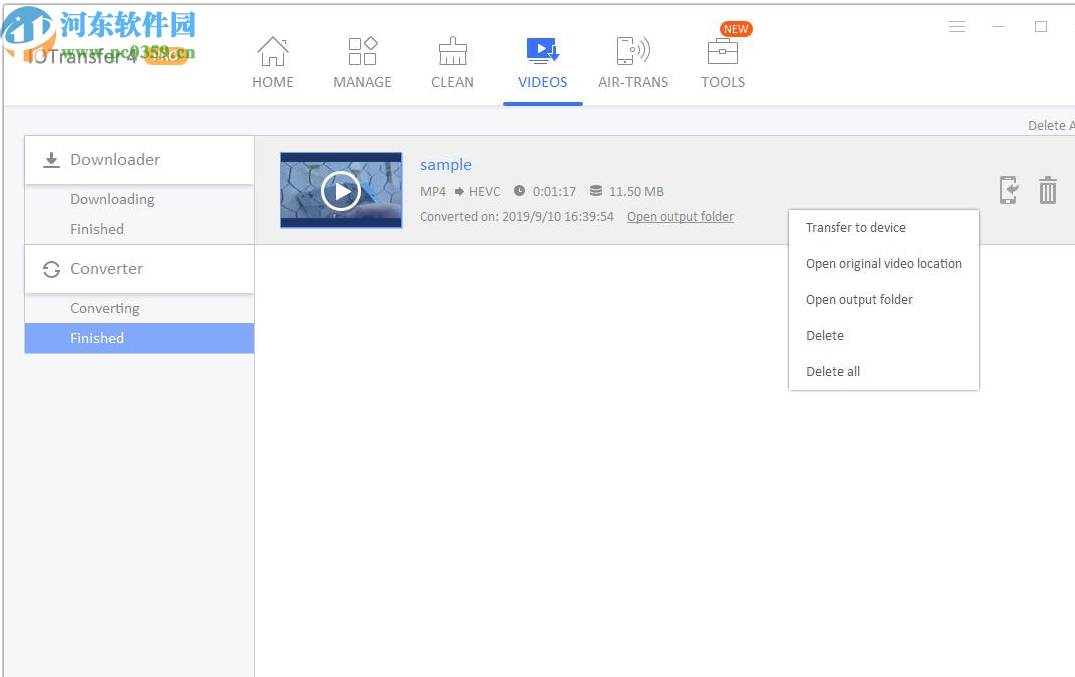This screenshot has height=677, width=1075.
Task: Choose Transfer to device from context menu
Action: coord(856,227)
